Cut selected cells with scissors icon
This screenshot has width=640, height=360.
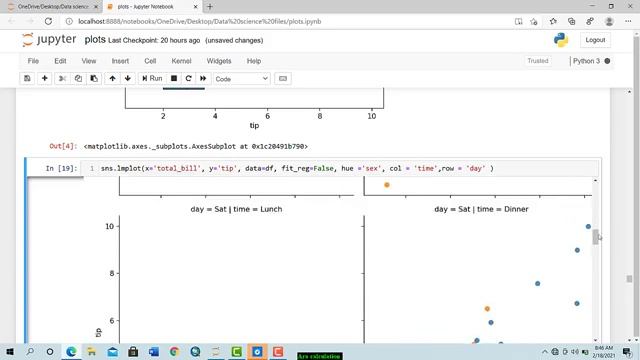(62, 78)
